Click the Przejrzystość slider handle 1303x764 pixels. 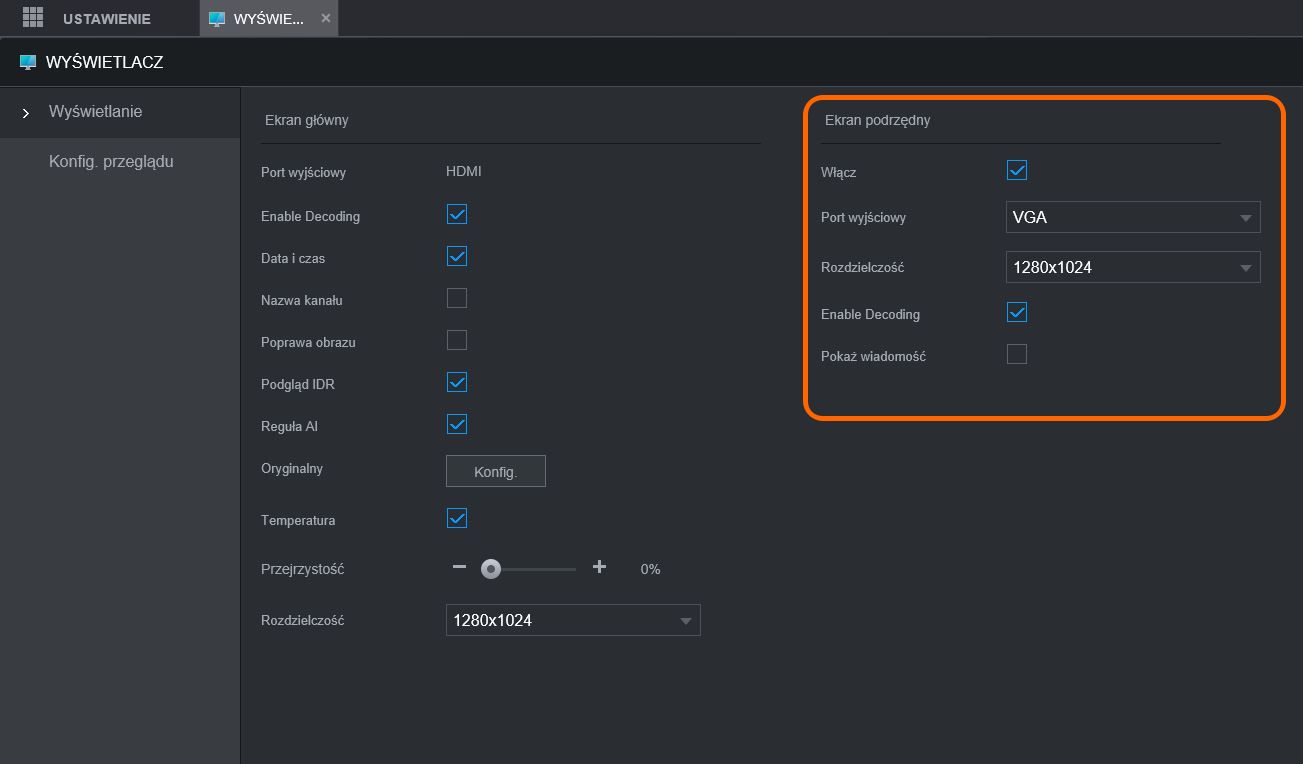coord(490,569)
